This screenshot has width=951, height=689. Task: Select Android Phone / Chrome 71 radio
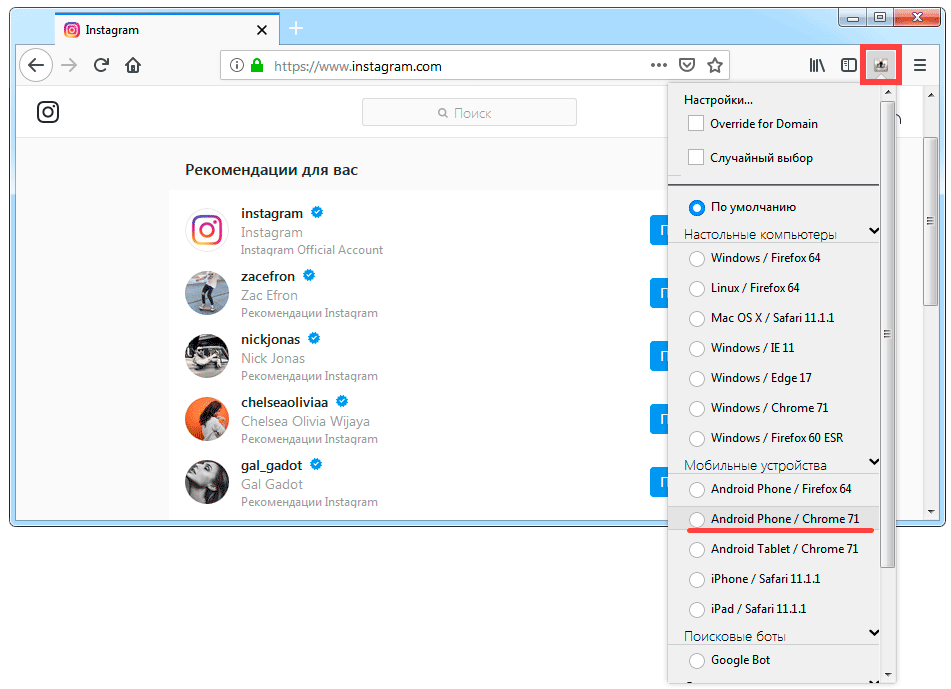(697, 519)
